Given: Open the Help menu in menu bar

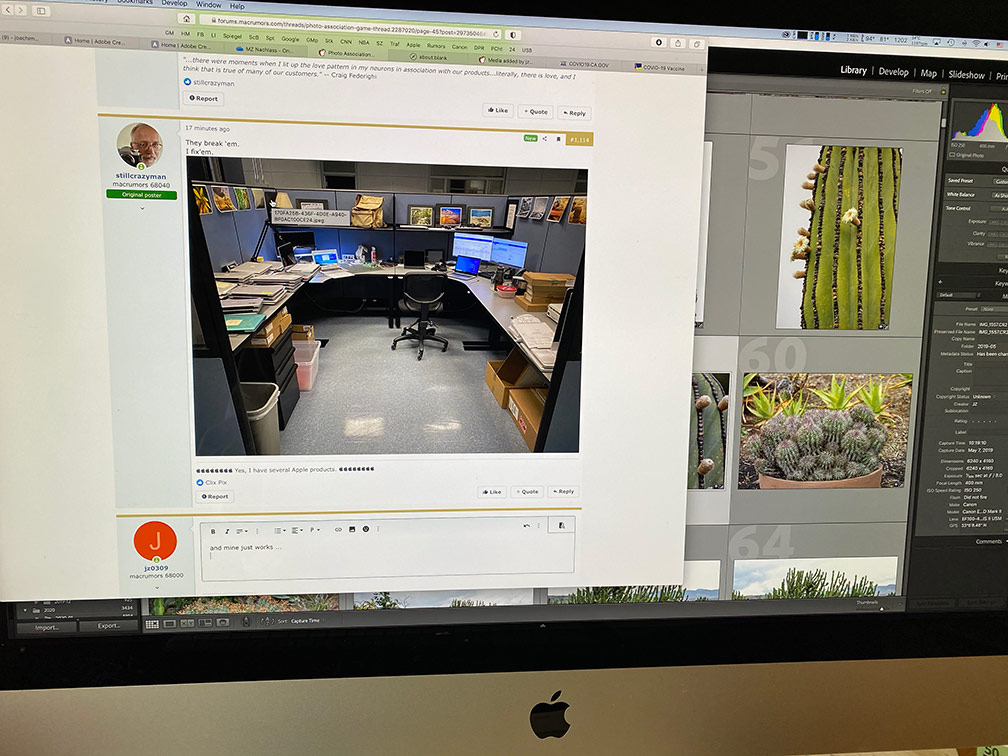Looking at the screenshot, I should click(237, 6).
